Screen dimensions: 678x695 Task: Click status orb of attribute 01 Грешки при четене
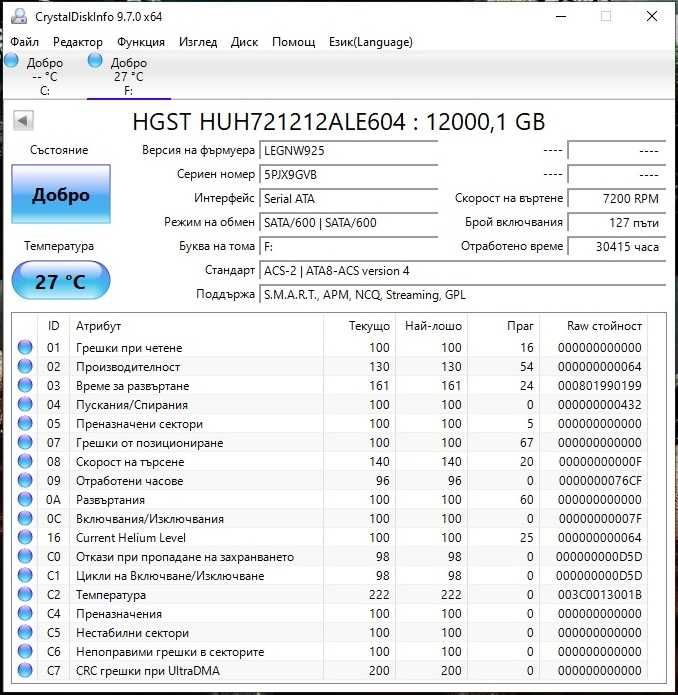25,347
